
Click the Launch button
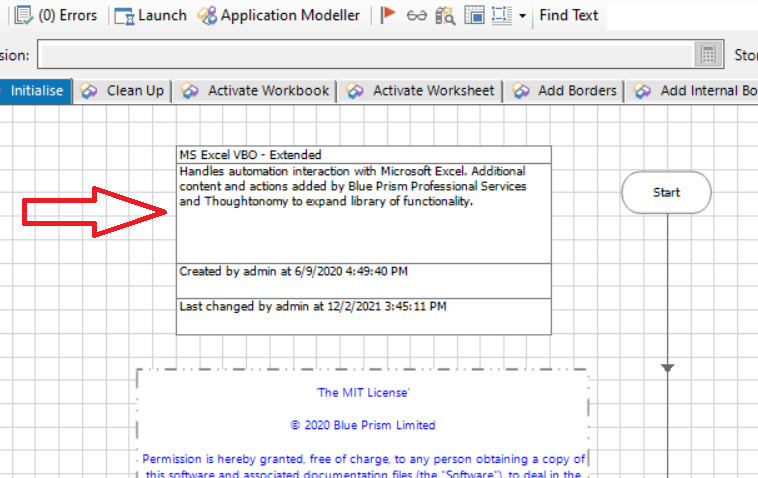(151, 15)
